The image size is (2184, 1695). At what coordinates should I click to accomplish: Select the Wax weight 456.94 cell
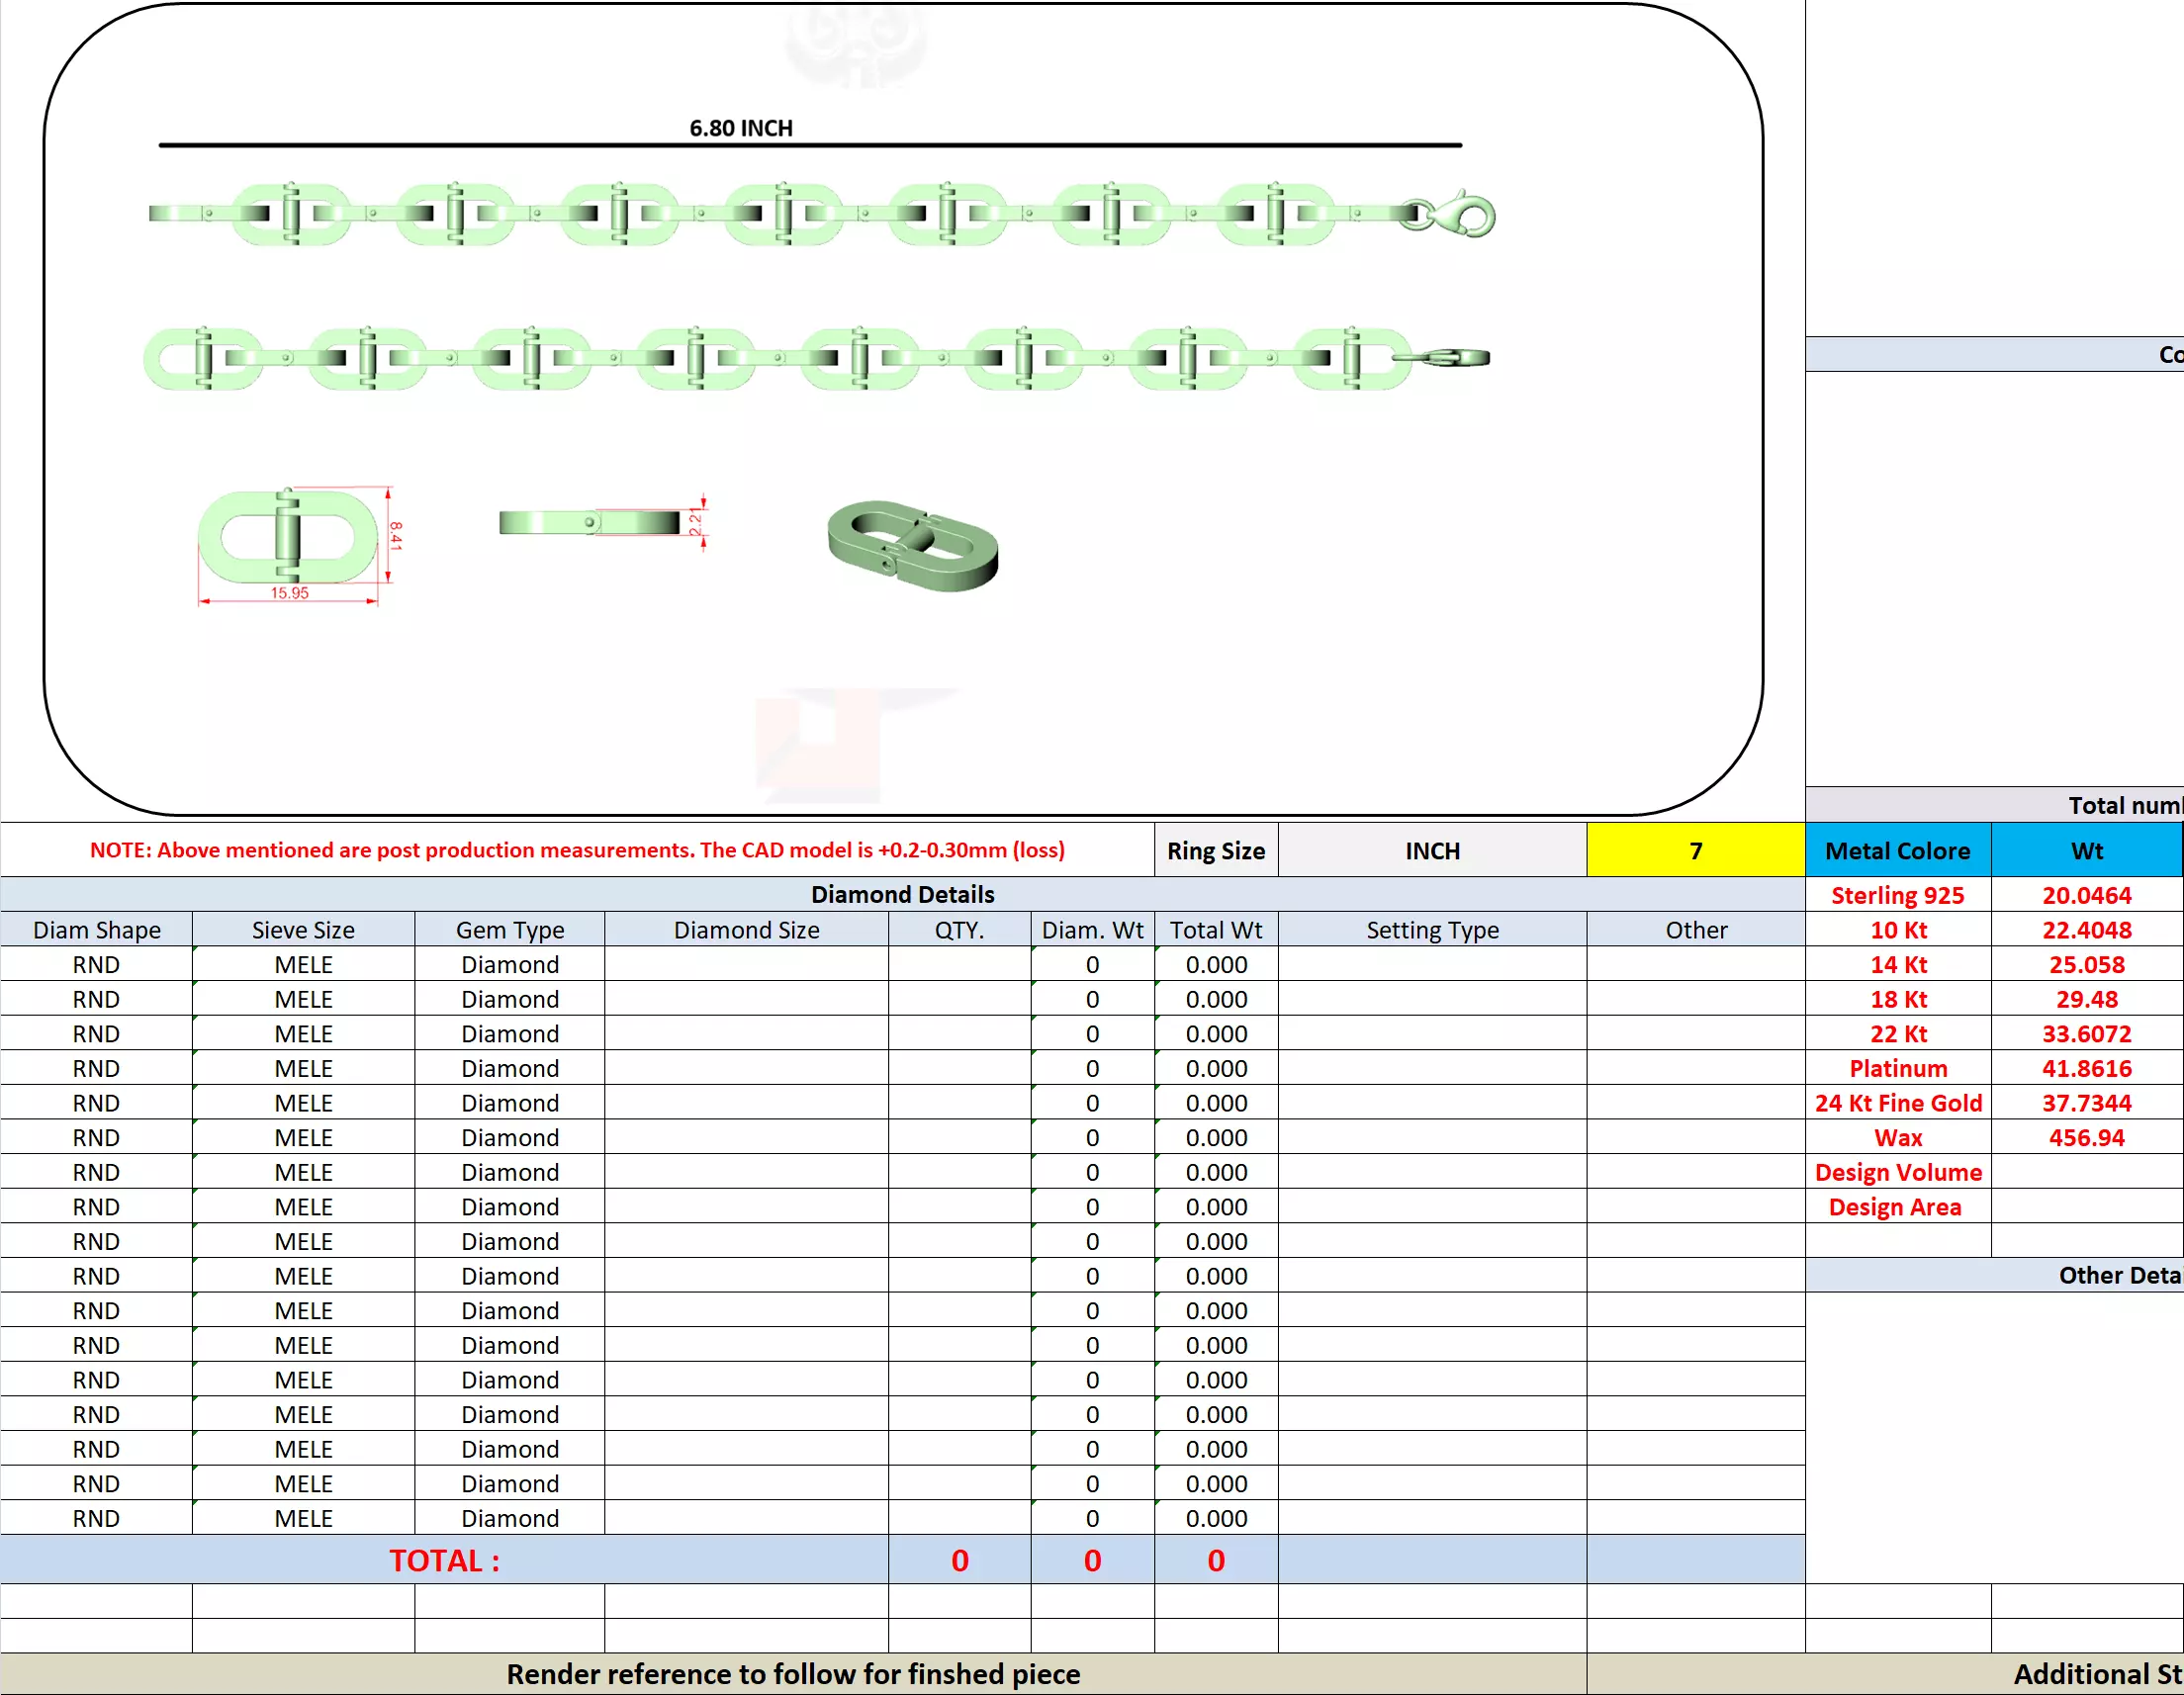point(2086,1137)
